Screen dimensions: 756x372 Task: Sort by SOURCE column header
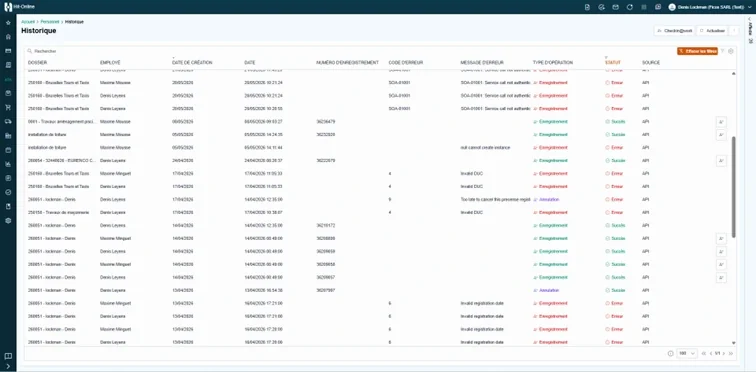tap(651, 63)
